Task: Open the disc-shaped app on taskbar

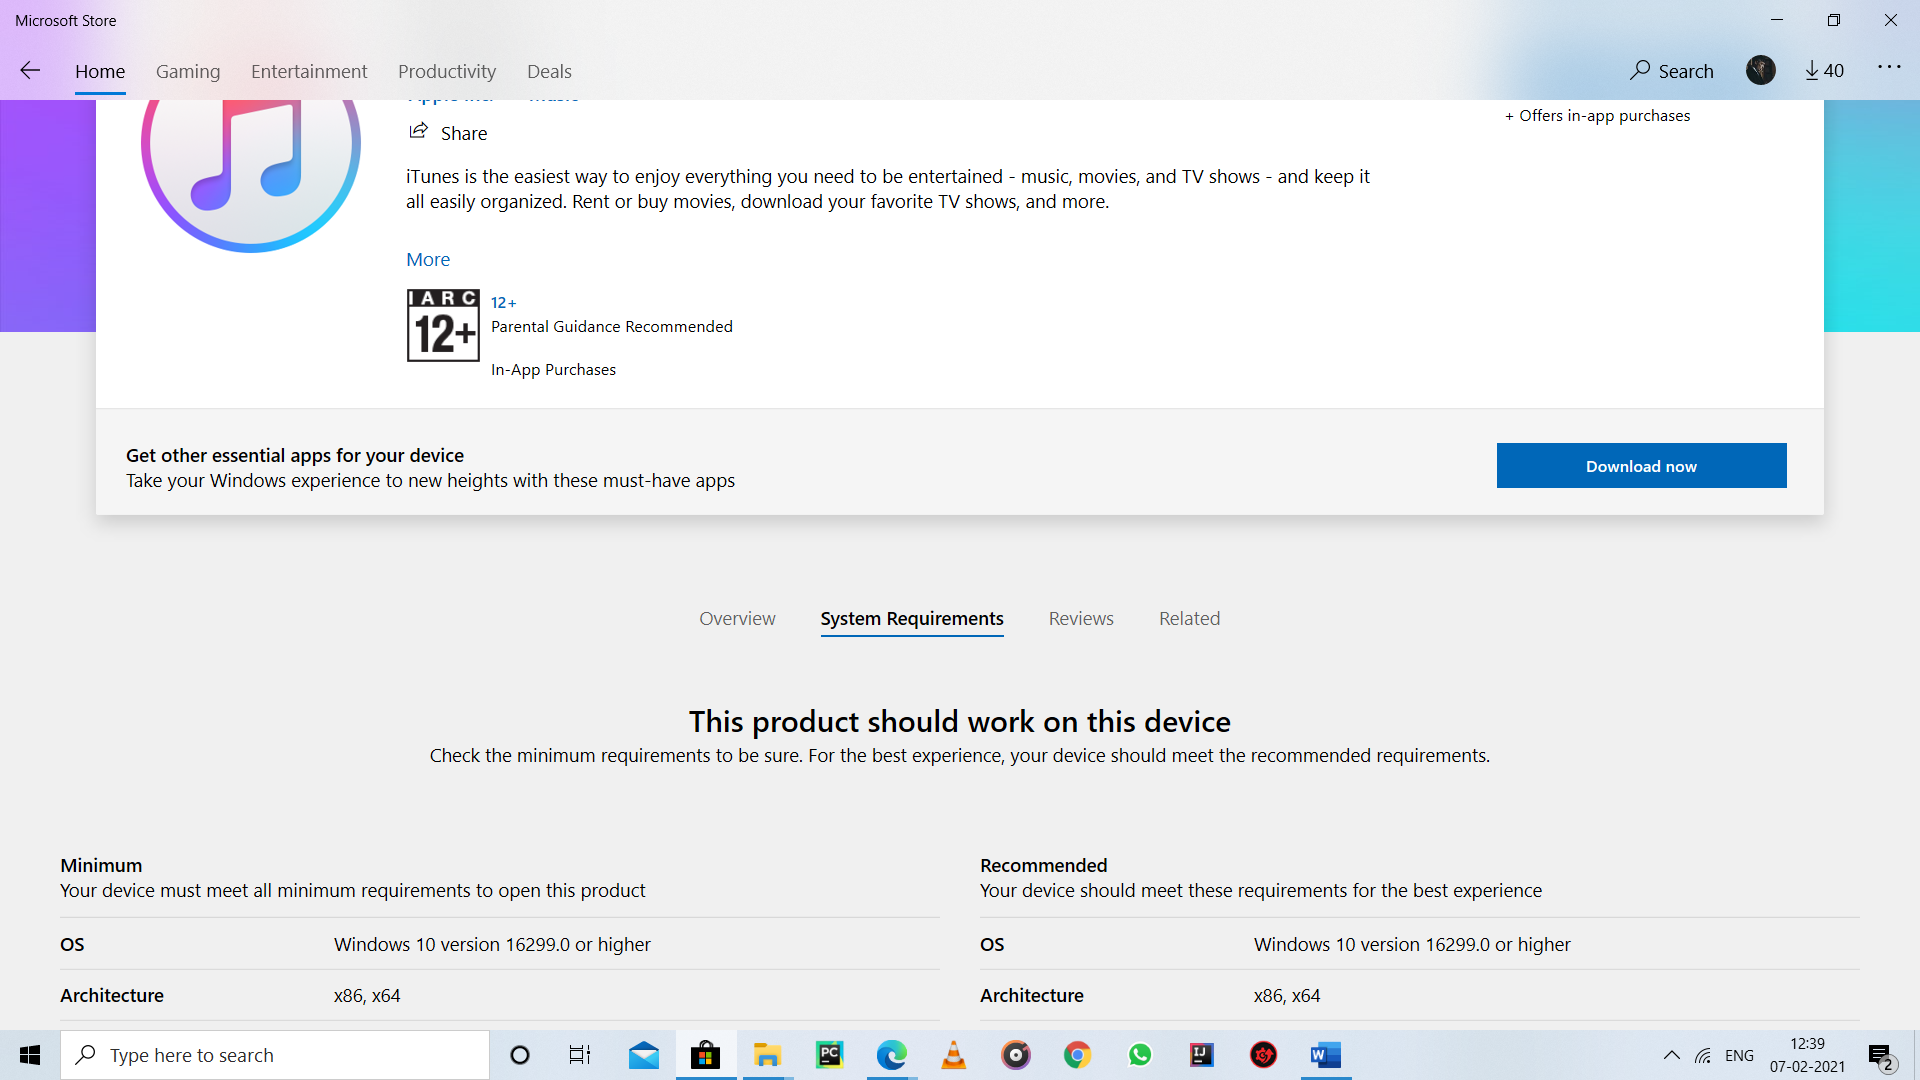Action: click(1015, 1055)
